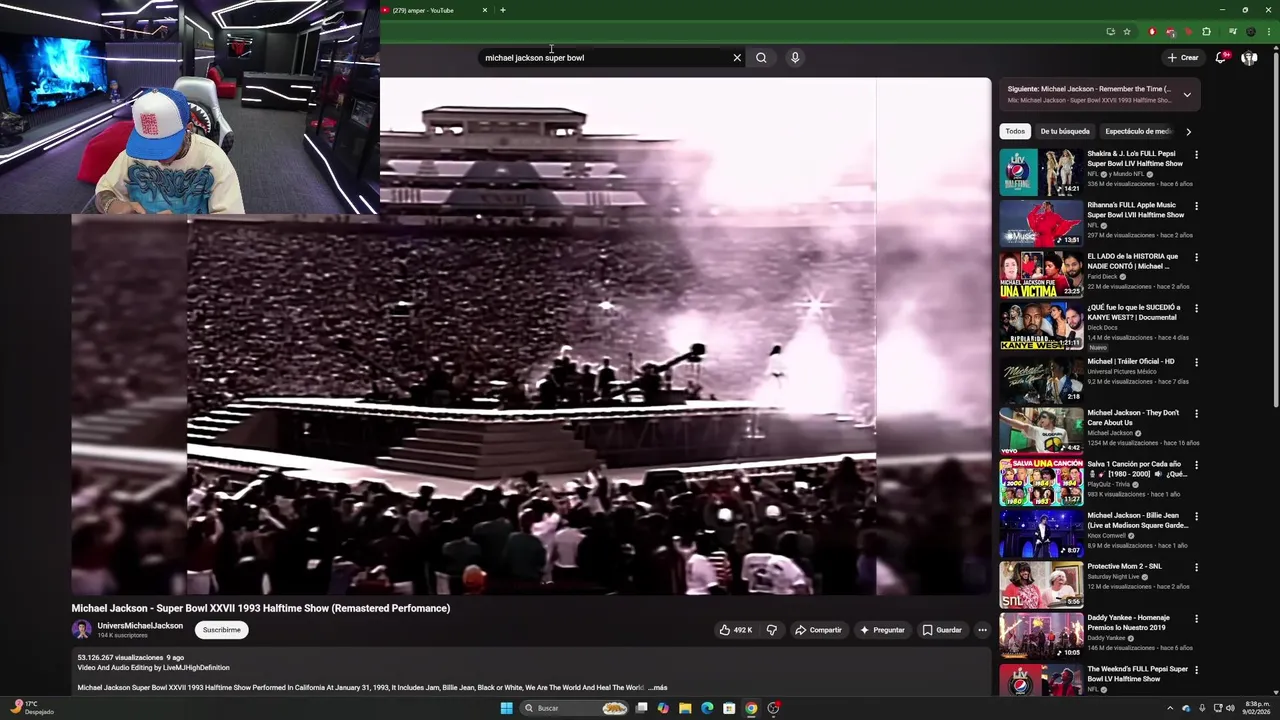Expand description with ...más
Image resolution: width=1280 pixels, height=720 pixels.
(x=658, y=688)
